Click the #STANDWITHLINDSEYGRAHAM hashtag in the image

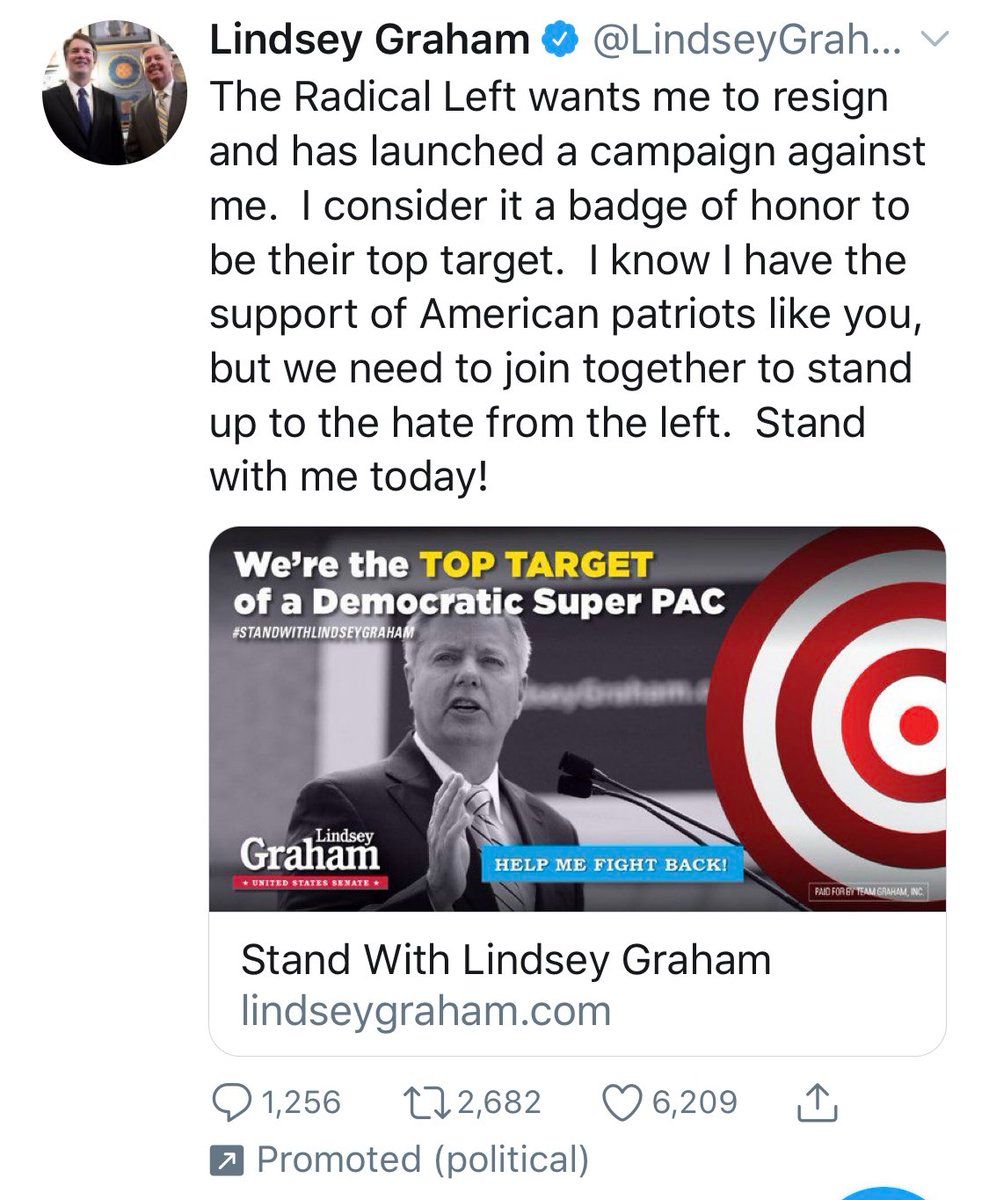click(x=321, y=633)
